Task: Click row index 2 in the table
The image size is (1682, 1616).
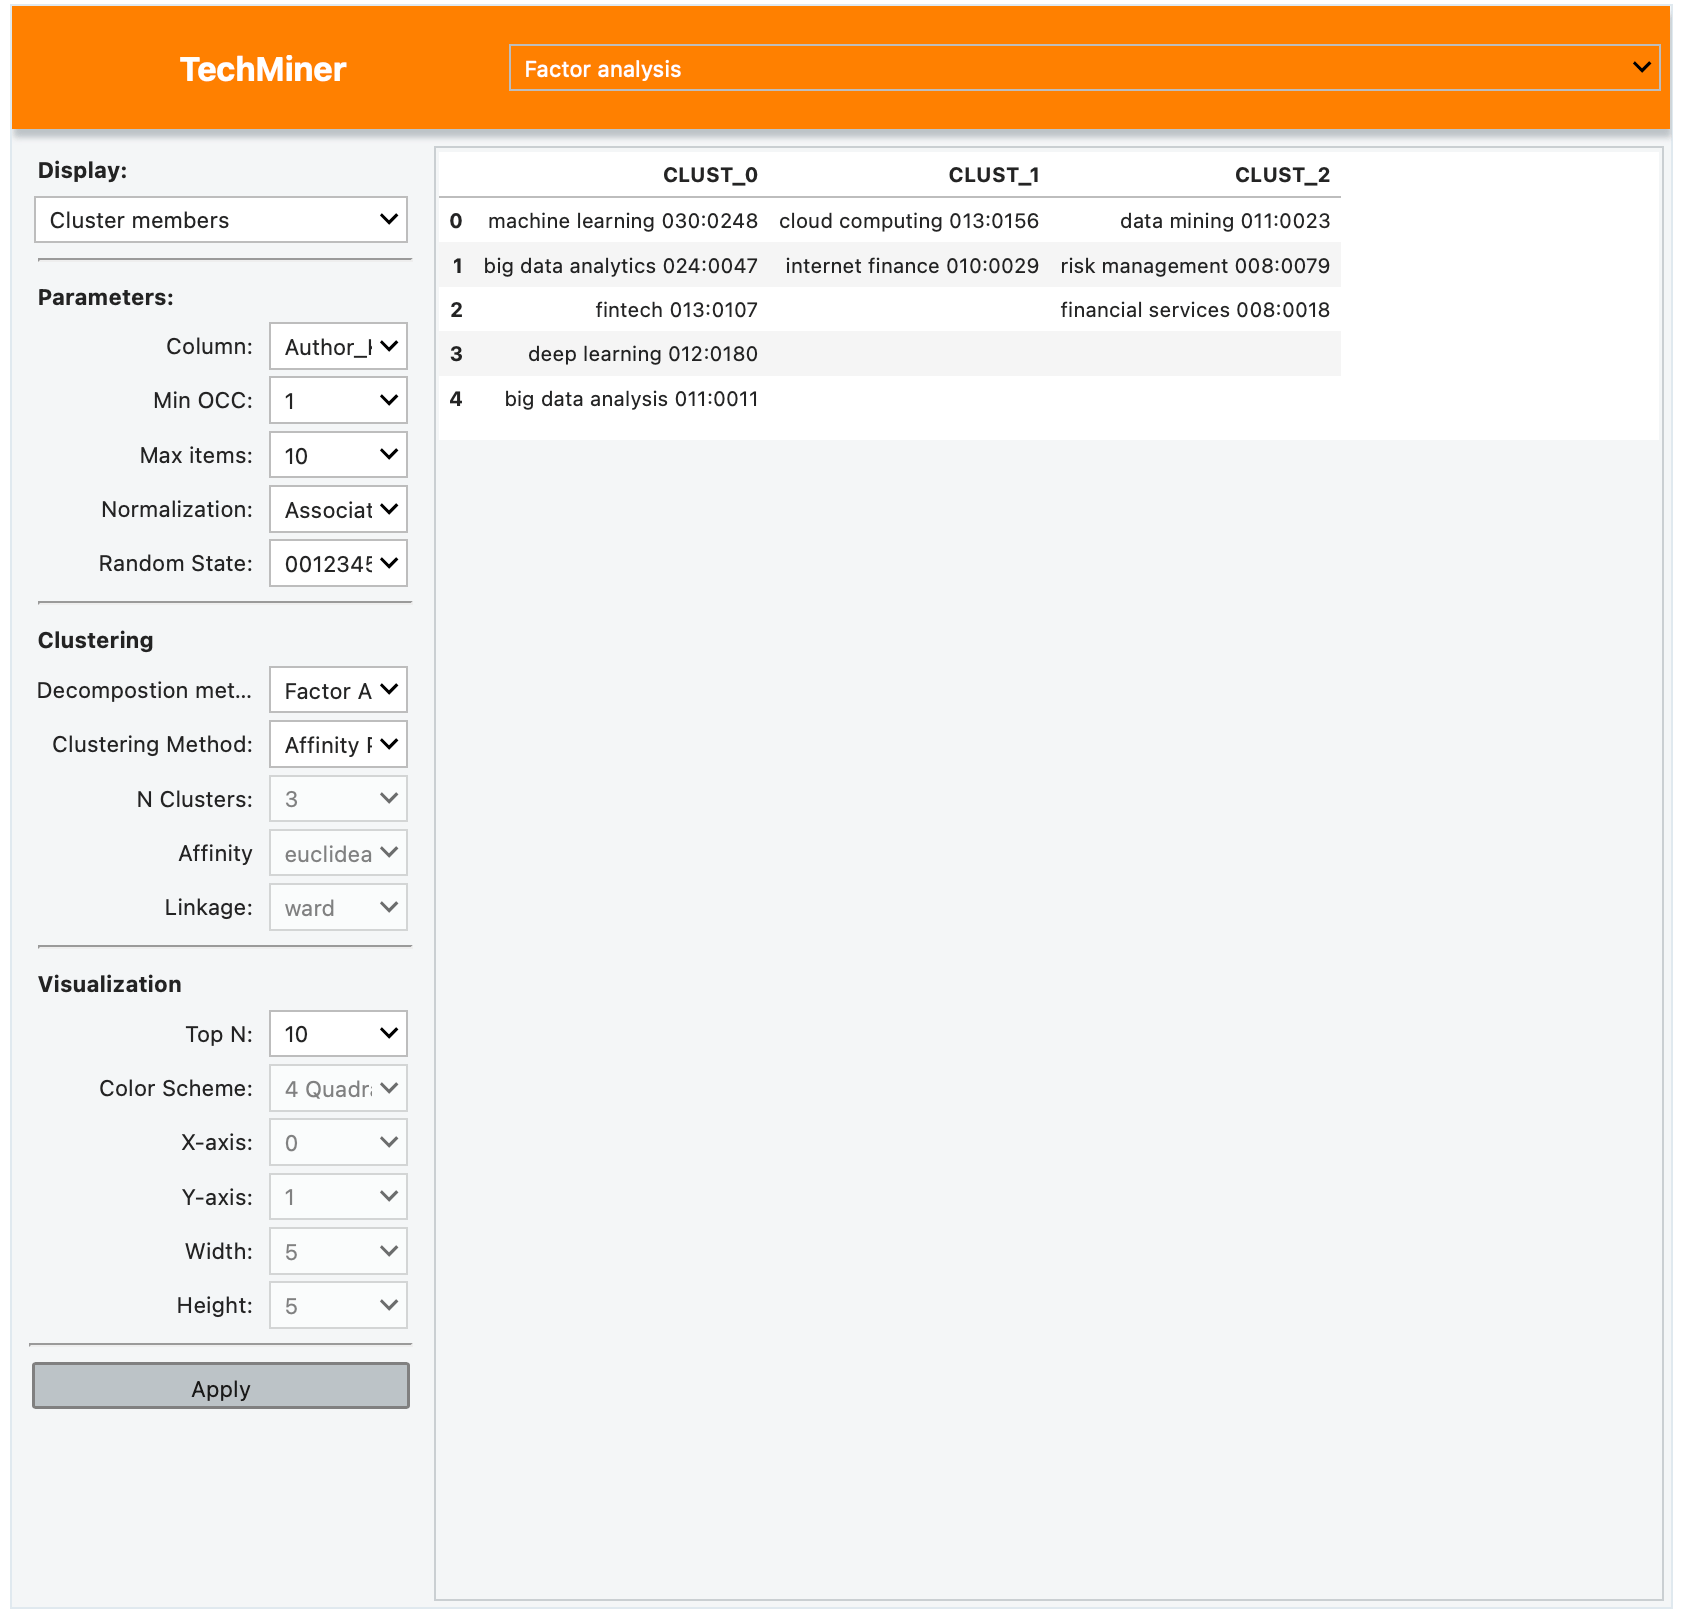Action: (456, 310)
